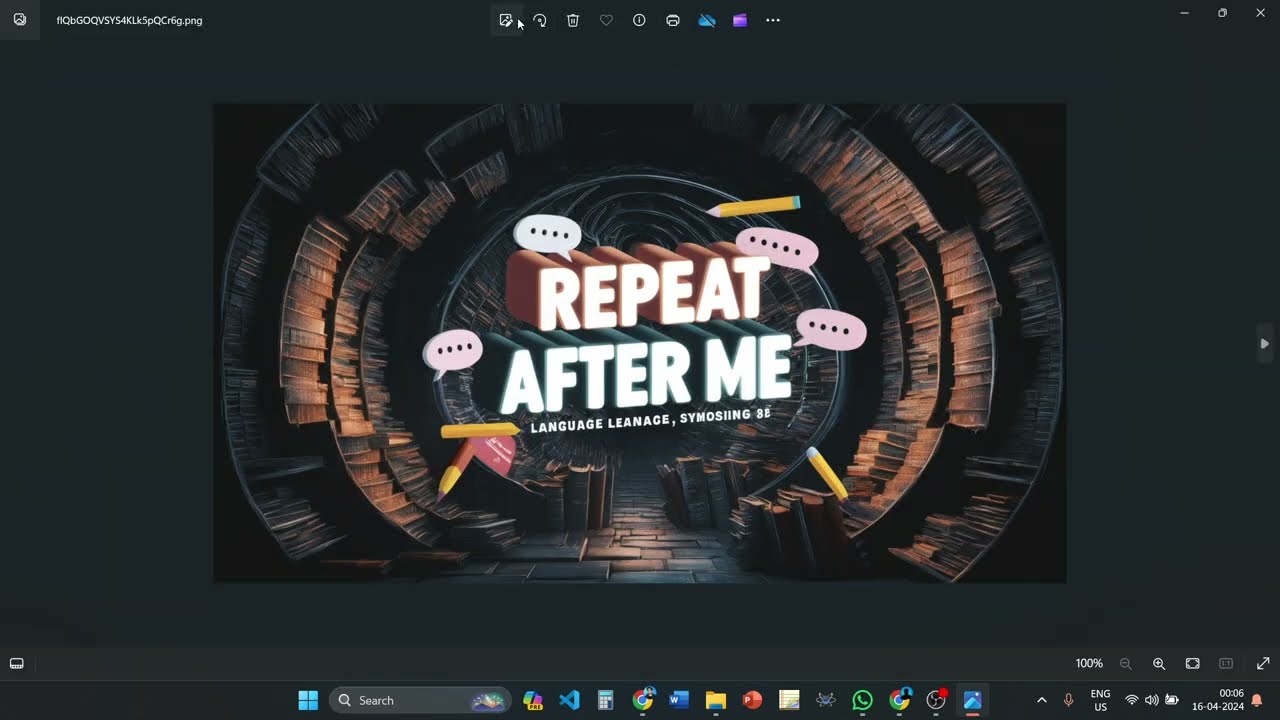Open File Explorer from the taskbar
The image size is (1280, 720).
(716, 700)
